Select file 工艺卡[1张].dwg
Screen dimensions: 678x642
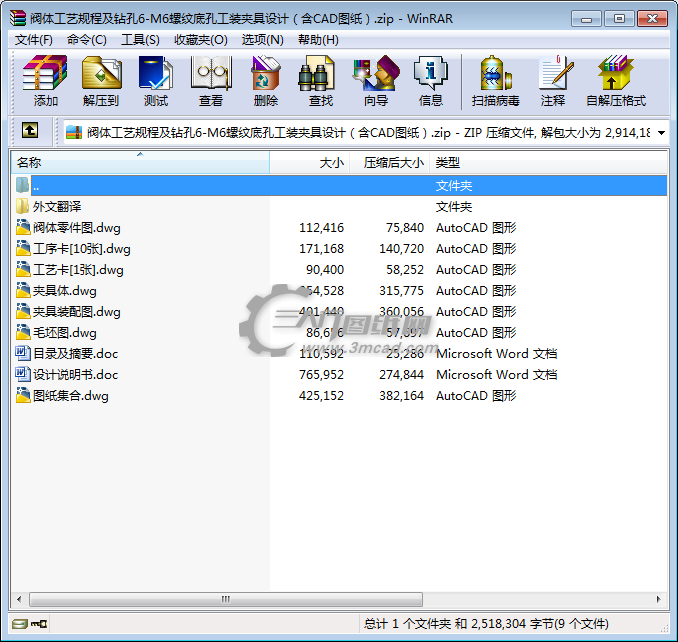[x=78, y=270]
